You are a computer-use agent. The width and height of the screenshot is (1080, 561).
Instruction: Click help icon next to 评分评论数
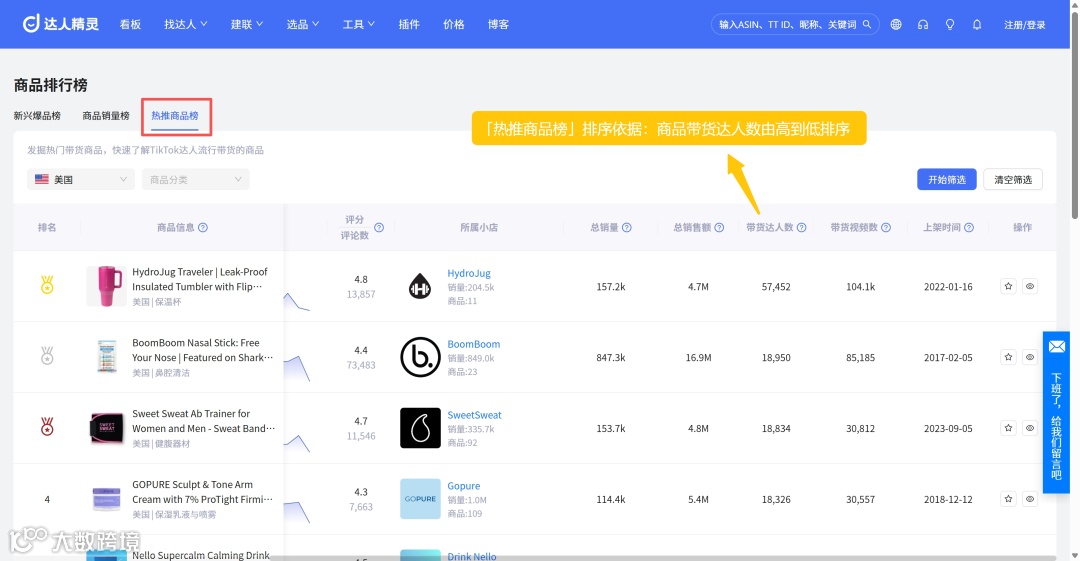coord(379,227)
